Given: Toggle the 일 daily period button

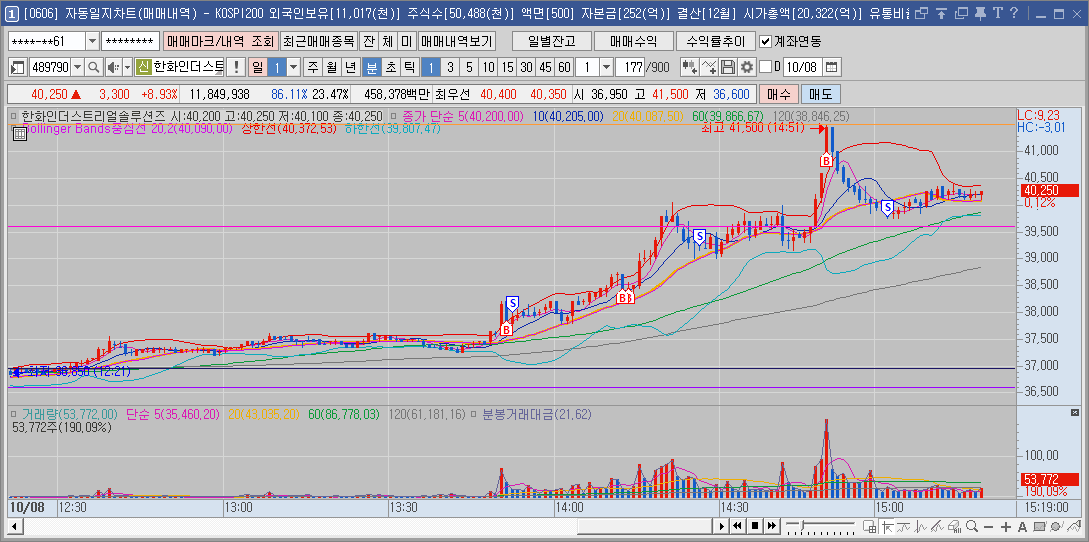Looking at the screenshot, I should click(258, 67).
